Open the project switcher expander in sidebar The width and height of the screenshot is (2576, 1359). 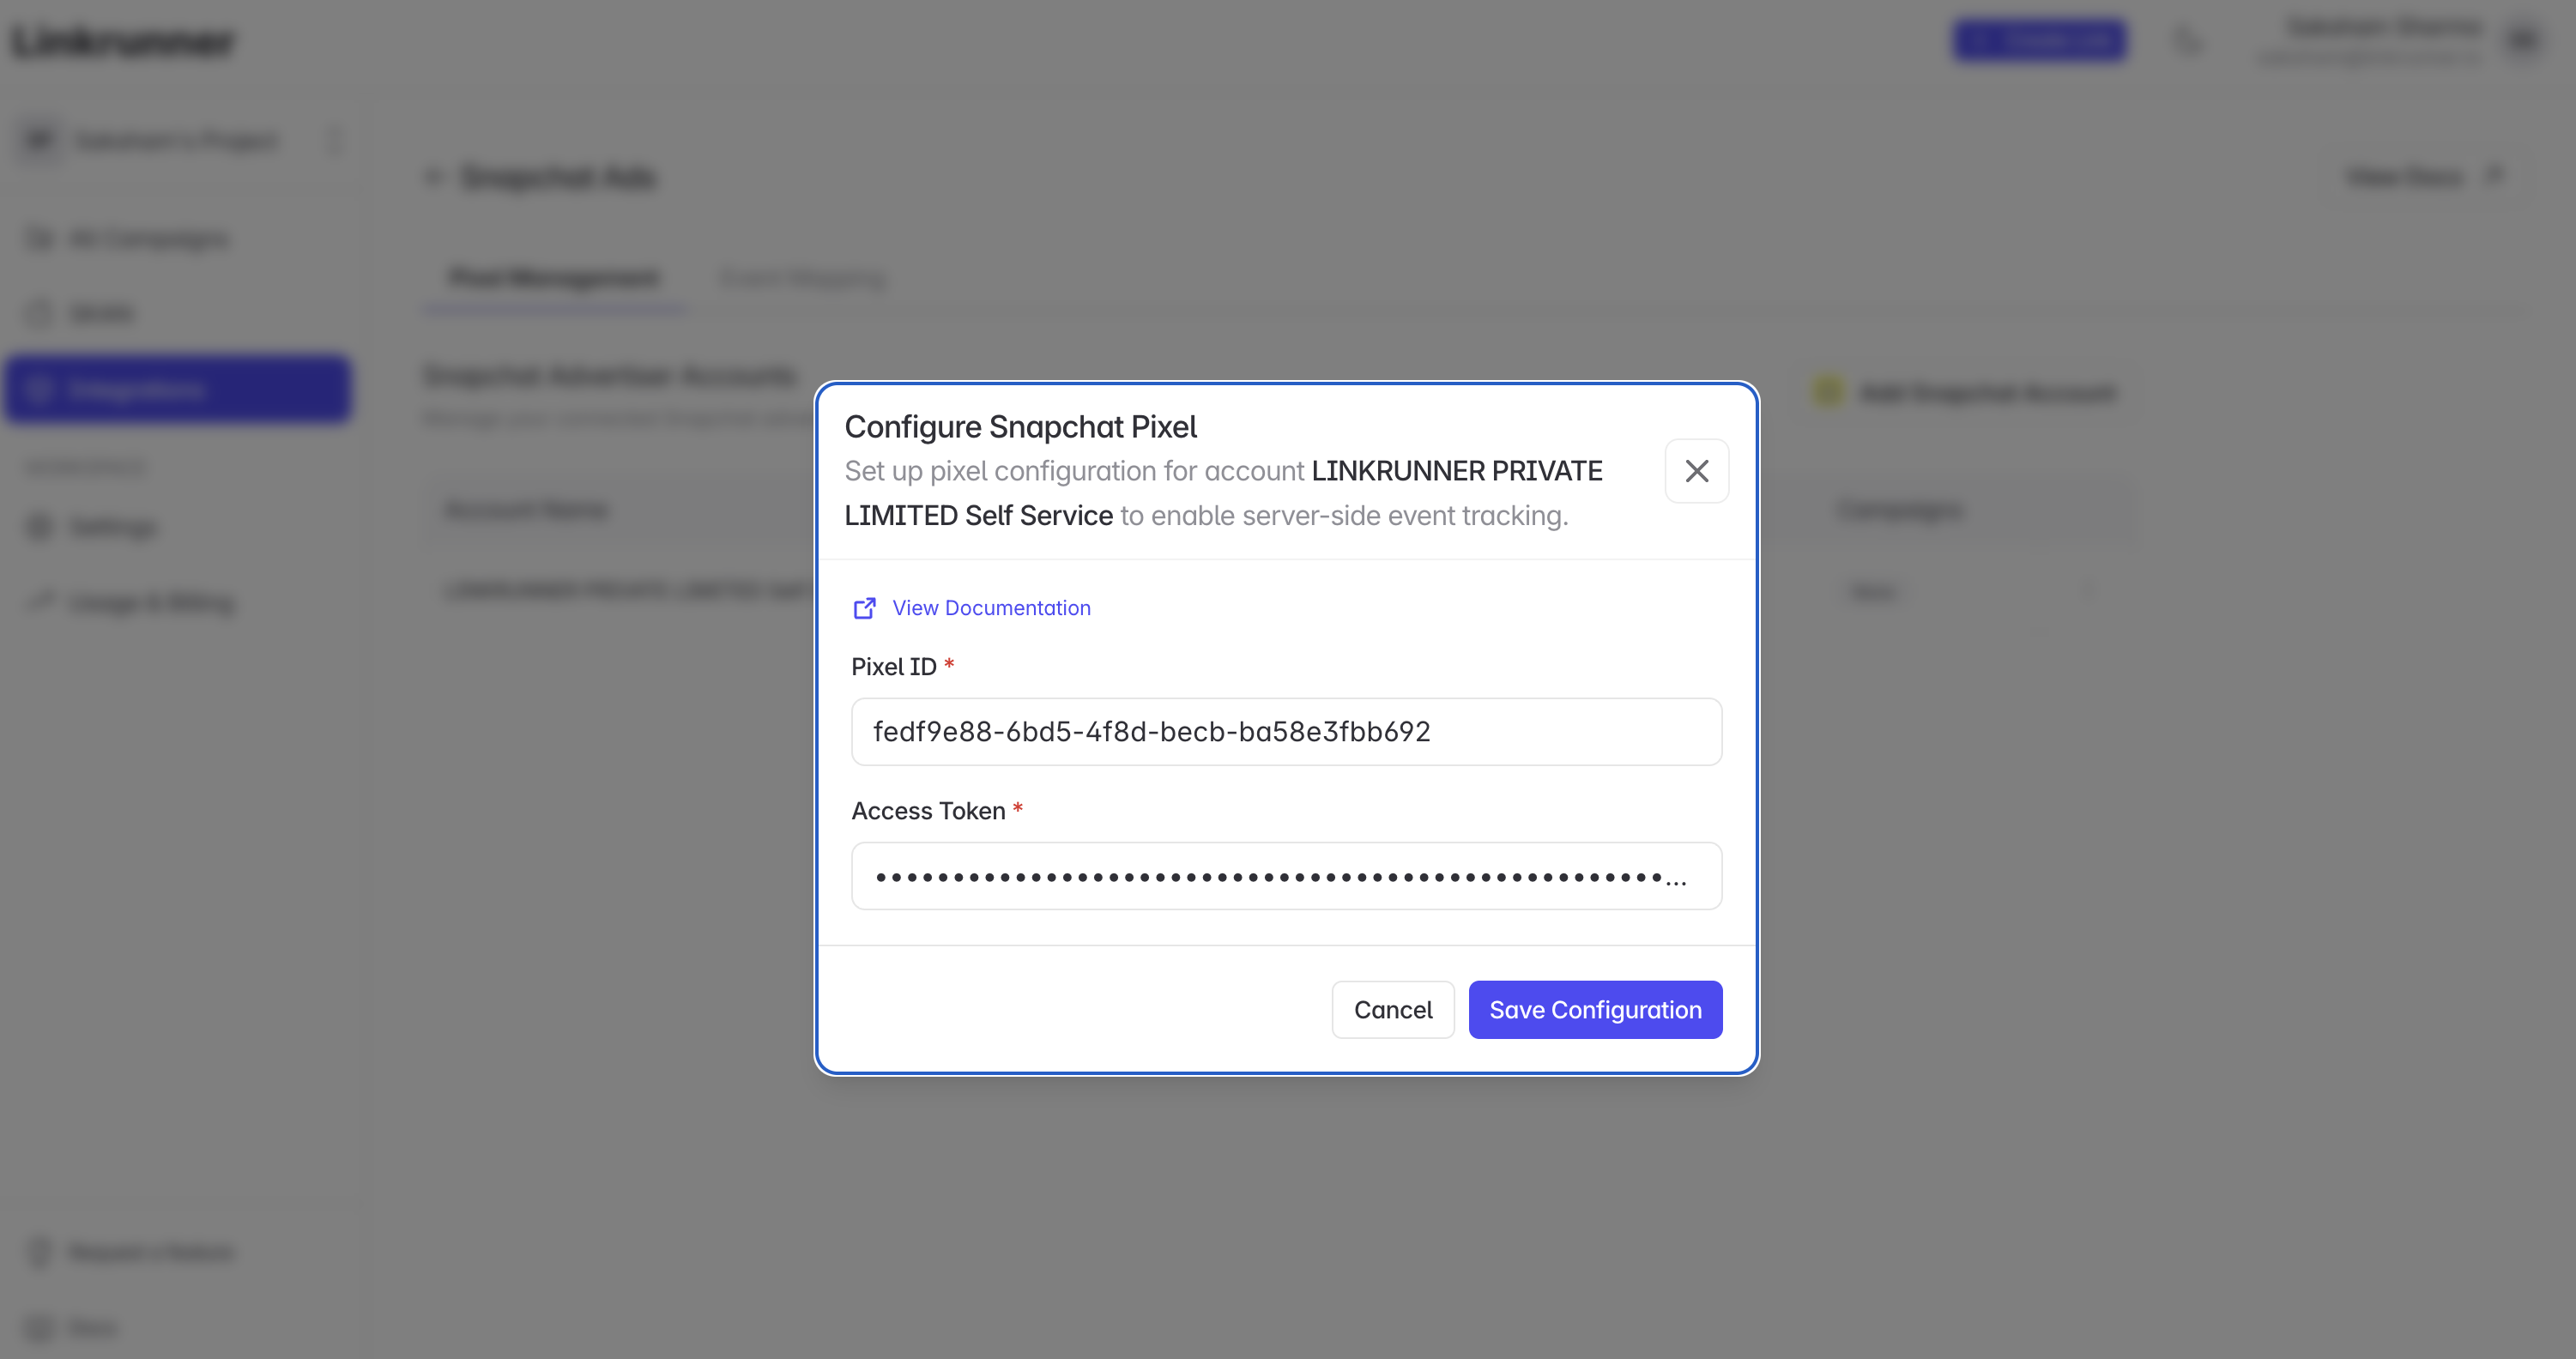334,140
